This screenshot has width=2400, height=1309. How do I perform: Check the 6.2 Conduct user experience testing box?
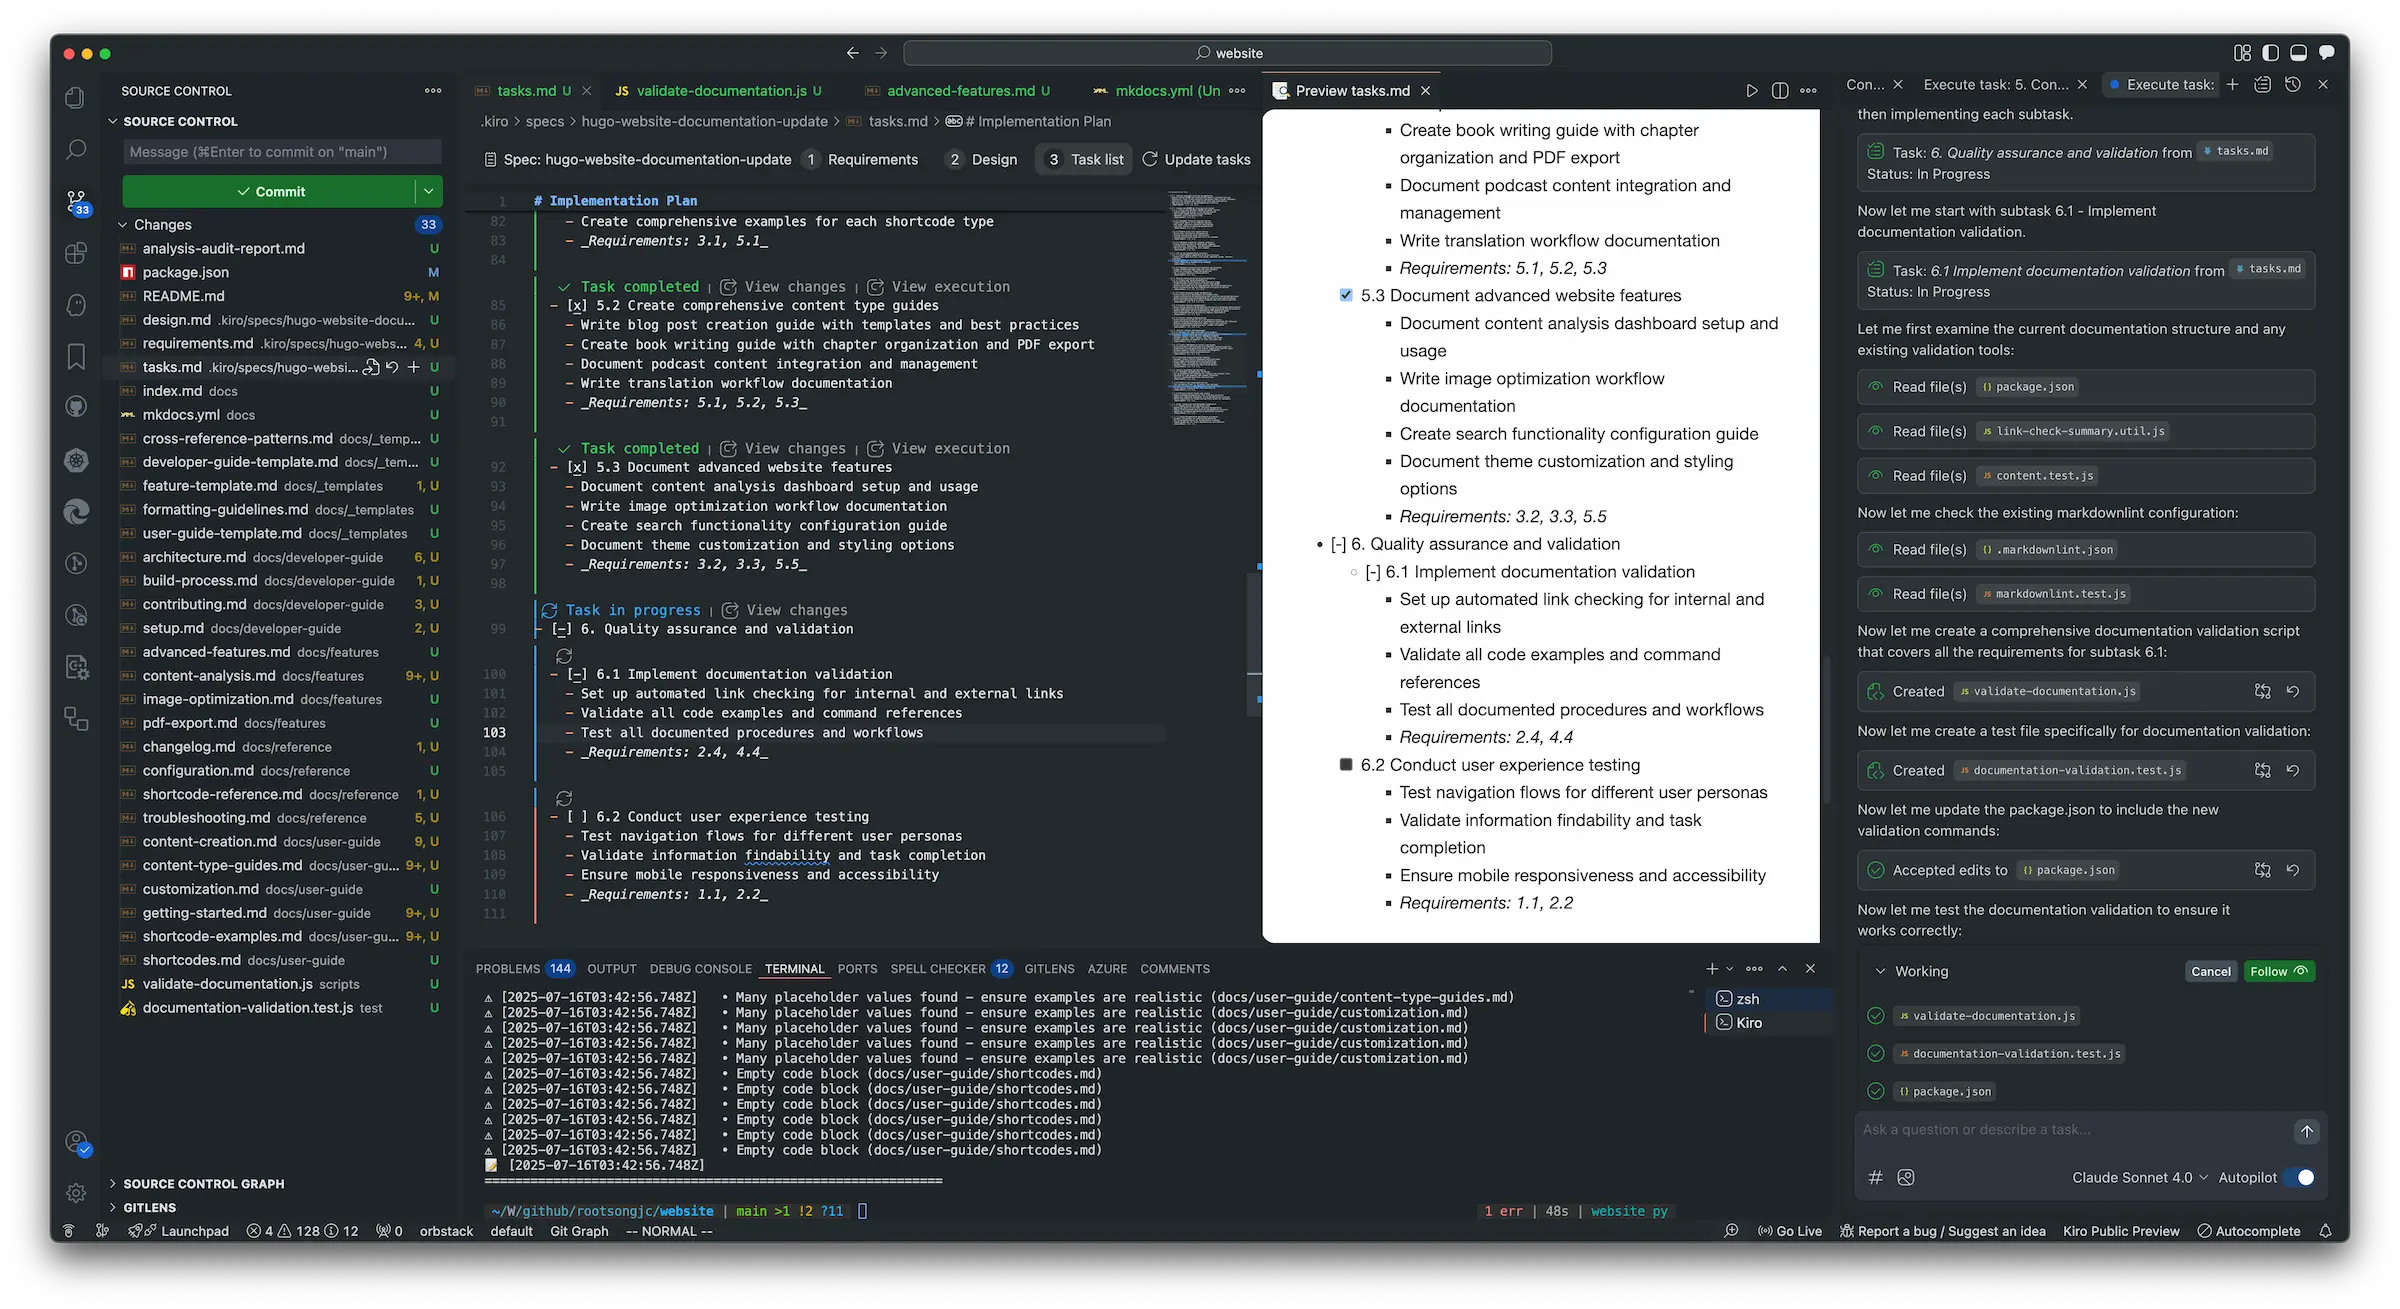click(1346, 764)
